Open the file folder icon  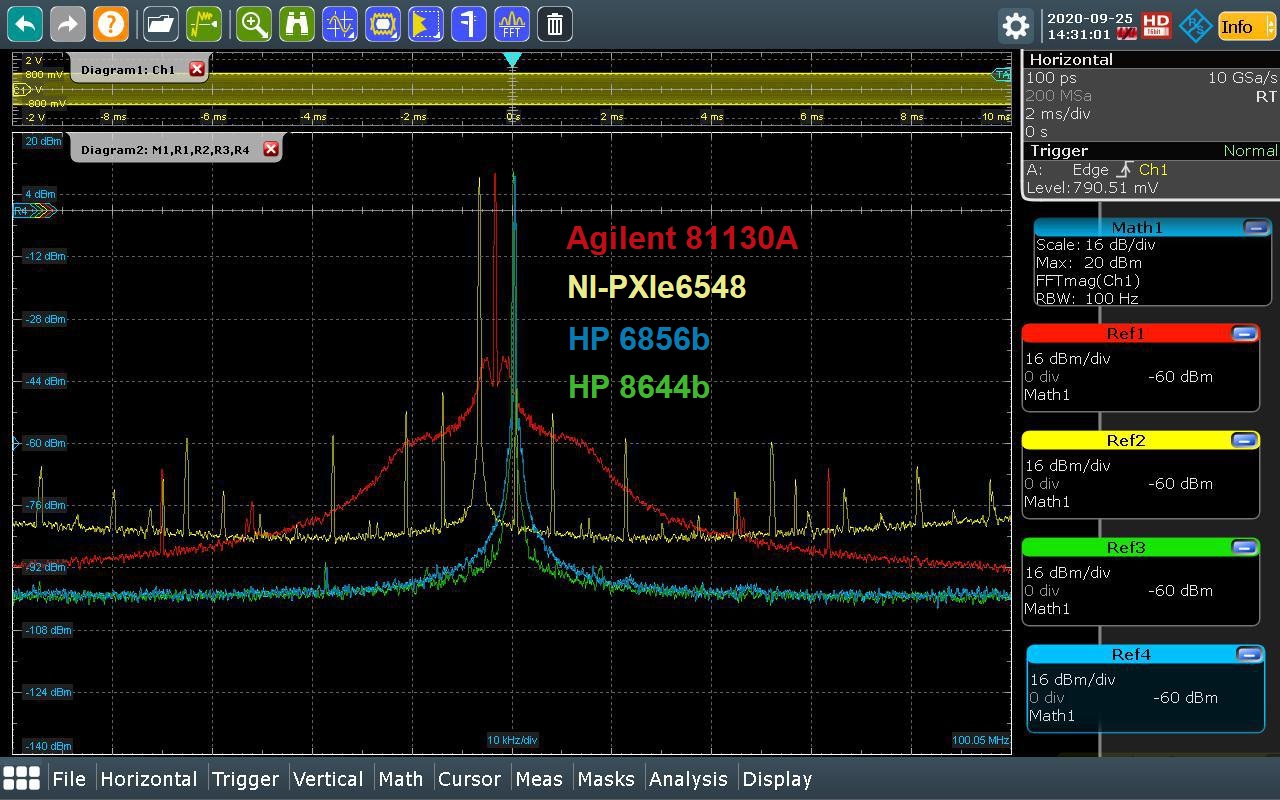[160, 24]
